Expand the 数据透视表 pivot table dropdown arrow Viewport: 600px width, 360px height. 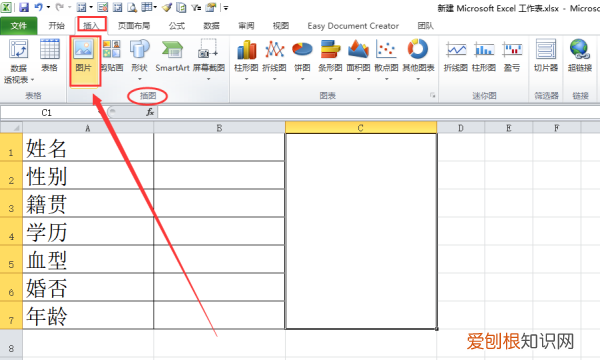pyautogui.click(x=33, y=80)
